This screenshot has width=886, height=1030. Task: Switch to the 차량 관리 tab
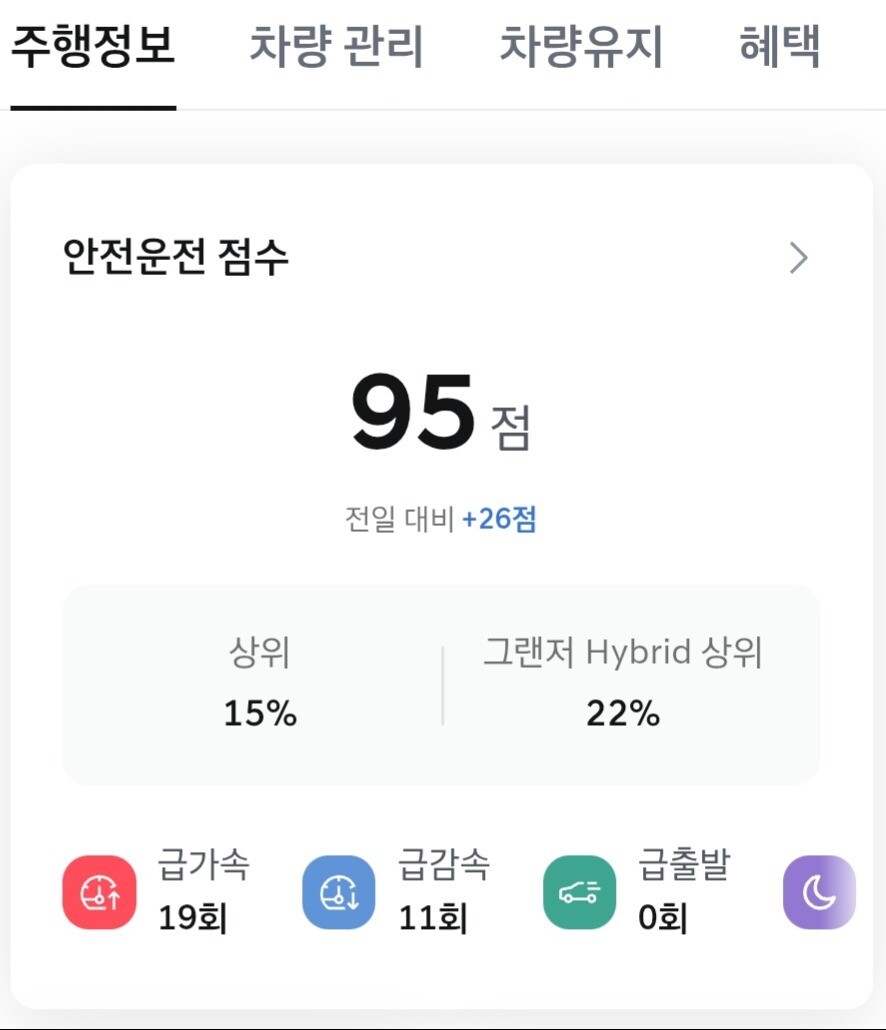click(x=336, y=46)
